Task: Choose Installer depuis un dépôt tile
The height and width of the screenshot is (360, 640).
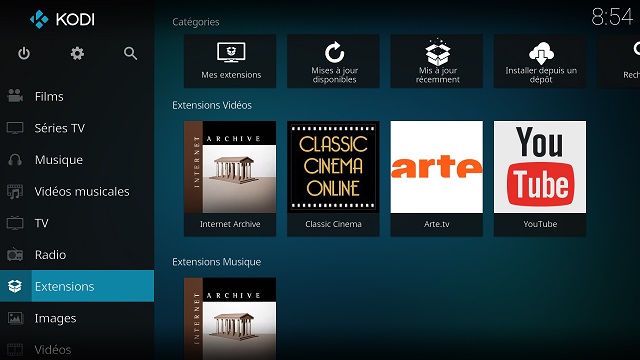Action: point(540,61)
